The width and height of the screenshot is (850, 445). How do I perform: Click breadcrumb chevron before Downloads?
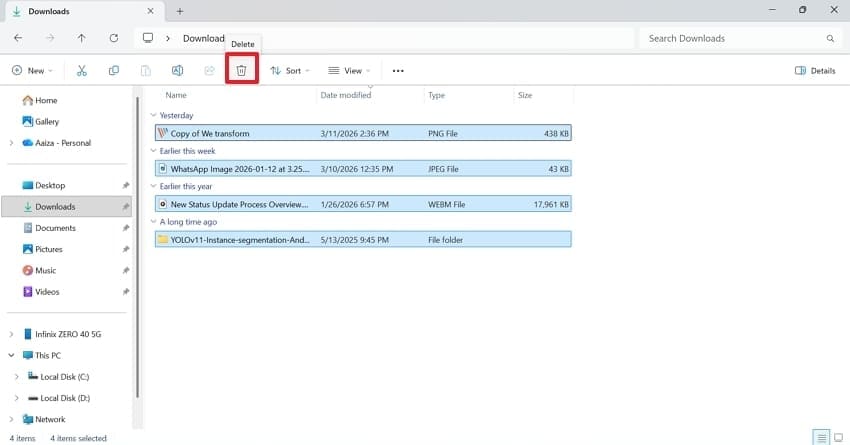168,38
